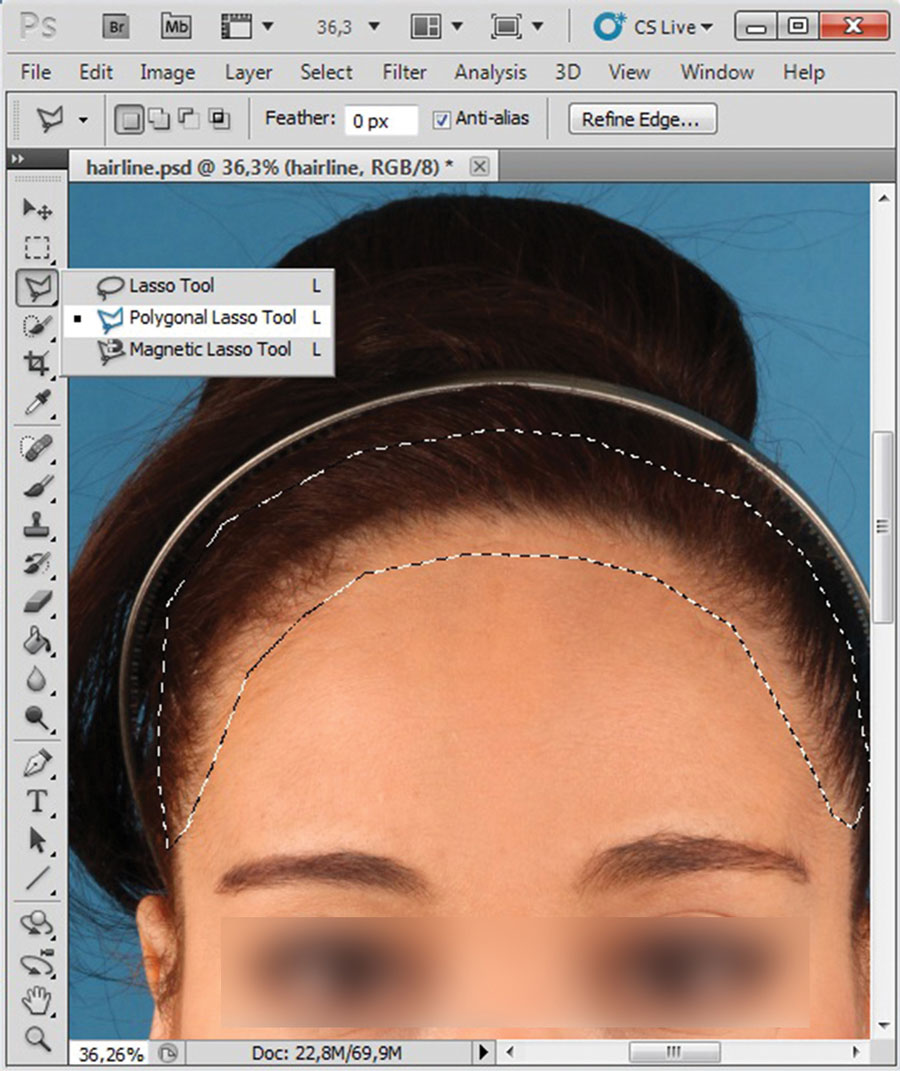The height and width of the screenshot is (1071, 900).
Task: Open the tool preset picker arrow
Action: coord(83,120)
